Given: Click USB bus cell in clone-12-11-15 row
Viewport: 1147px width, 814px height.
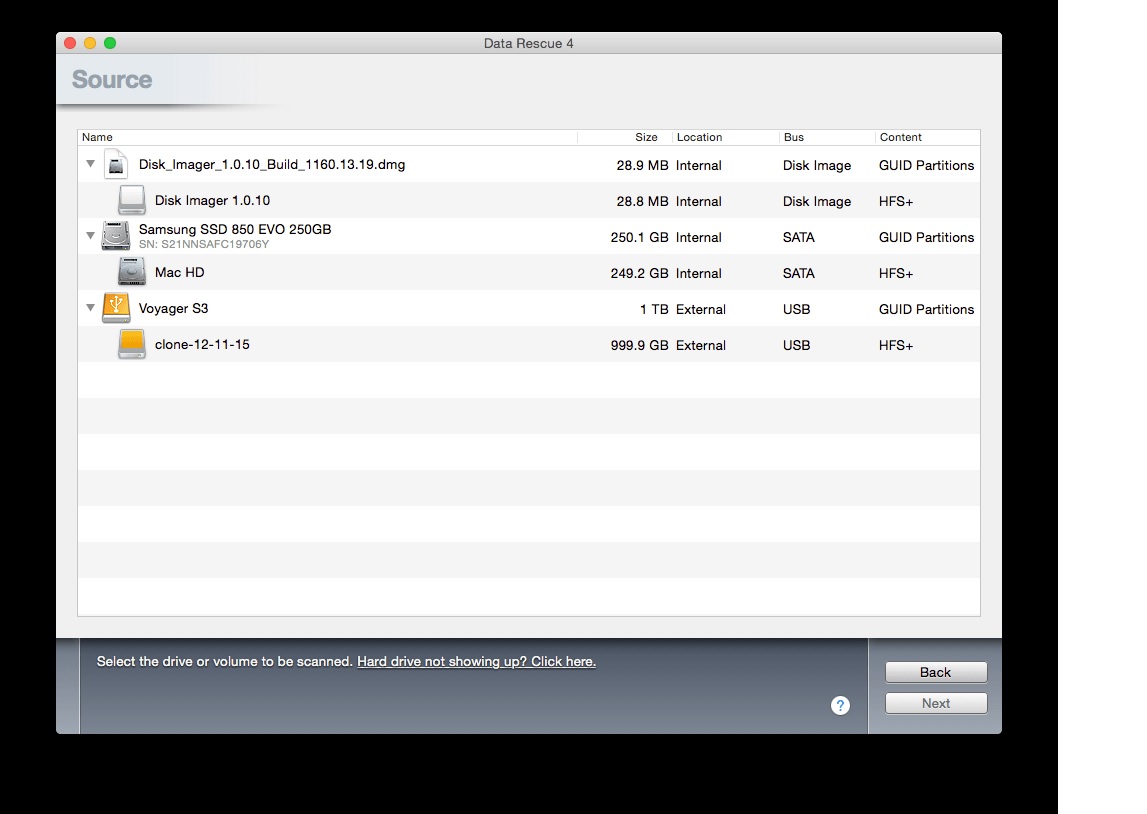Looking at the screenshot, I should pyautogui.click(x=797, y=345).
